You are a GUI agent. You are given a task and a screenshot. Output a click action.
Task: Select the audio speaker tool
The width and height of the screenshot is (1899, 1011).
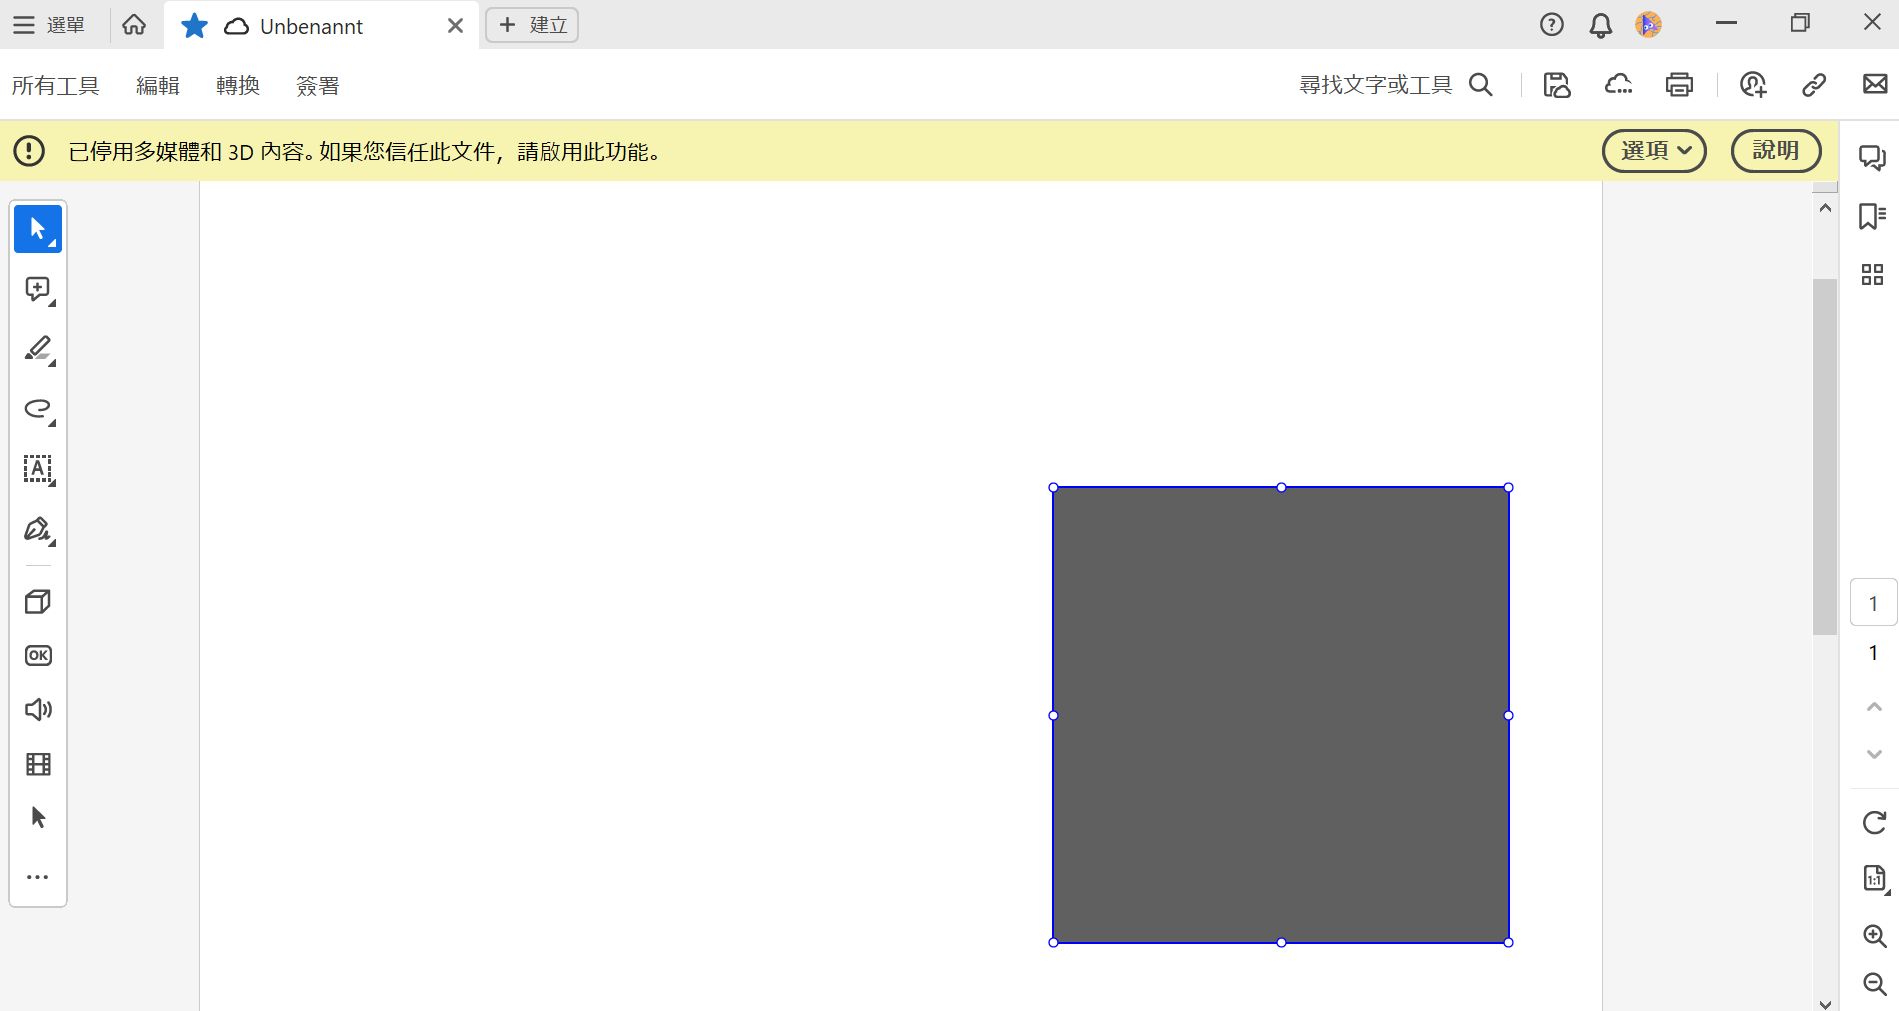pyautogui.click(x=37, y=709)
